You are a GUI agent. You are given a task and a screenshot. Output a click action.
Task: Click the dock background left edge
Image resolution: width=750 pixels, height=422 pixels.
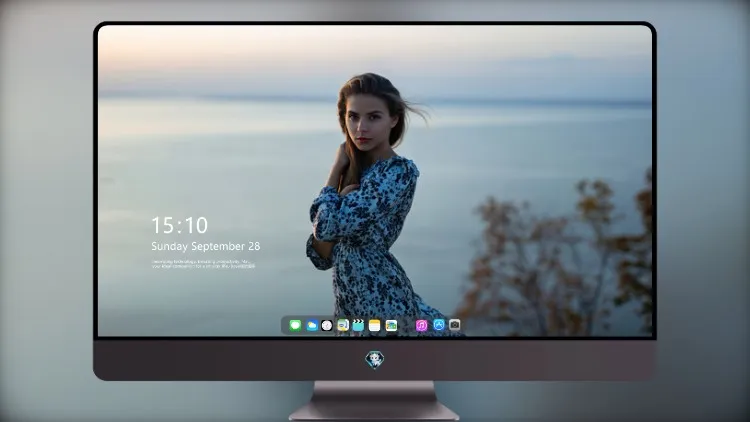(x=285, y=325)
